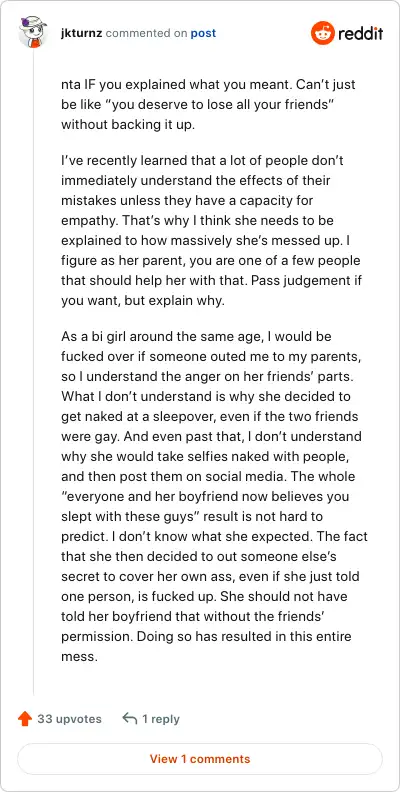
Task: Click paragraph beginning "nta IF you explained"
Action: pos(209,104)
